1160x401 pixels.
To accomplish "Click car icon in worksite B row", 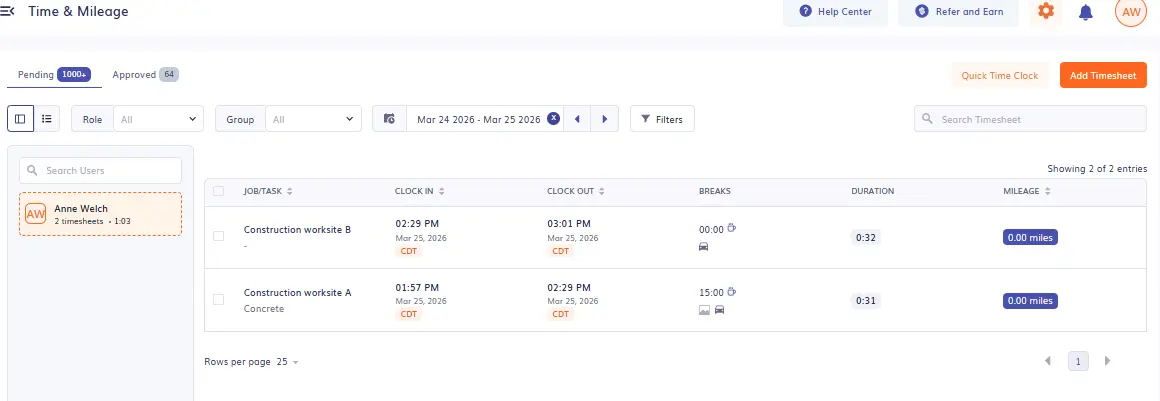I will [x=704, y=246].
